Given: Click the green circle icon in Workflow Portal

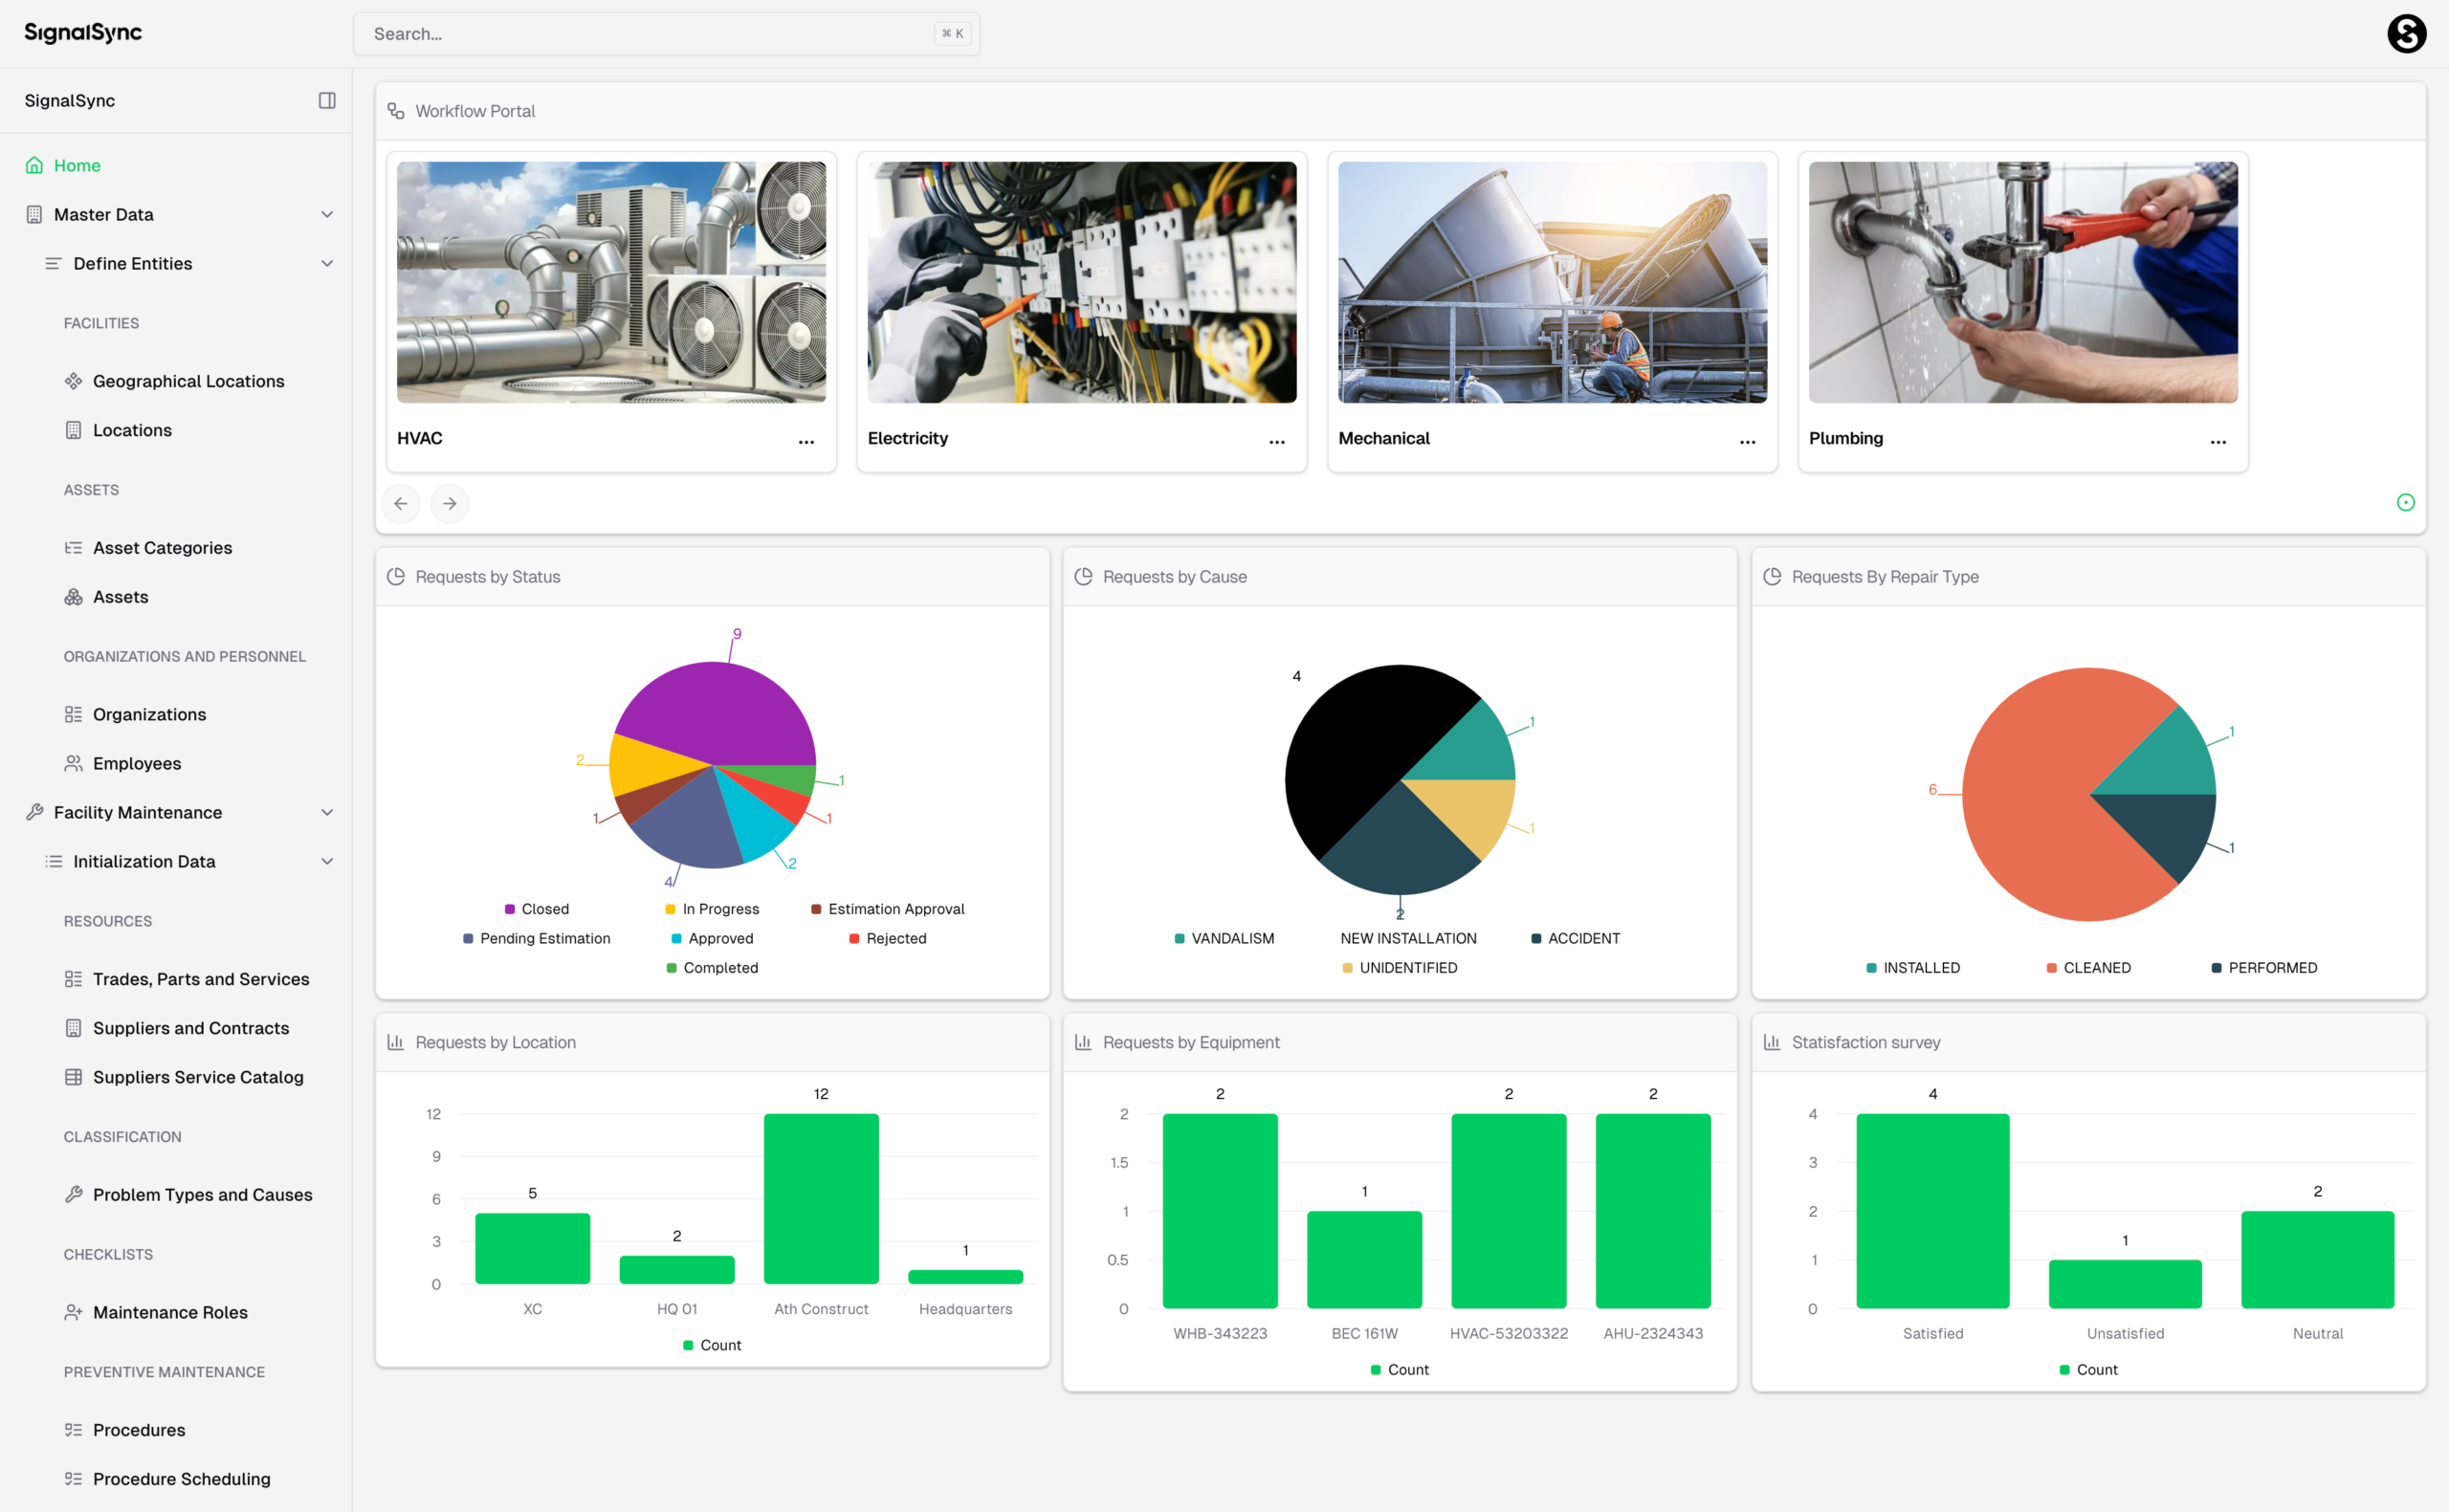Looking at the screenshot, I should (2405, 502).
